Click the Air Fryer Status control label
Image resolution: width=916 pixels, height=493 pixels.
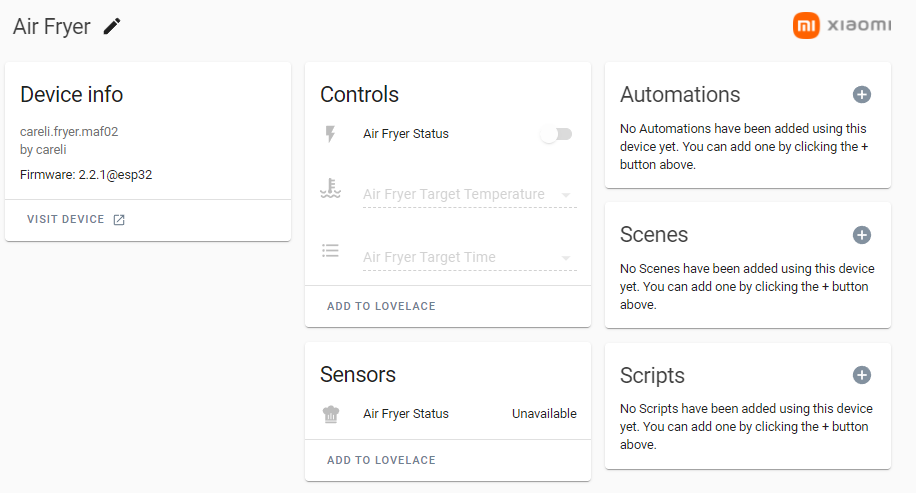click(x=406, y=134)
